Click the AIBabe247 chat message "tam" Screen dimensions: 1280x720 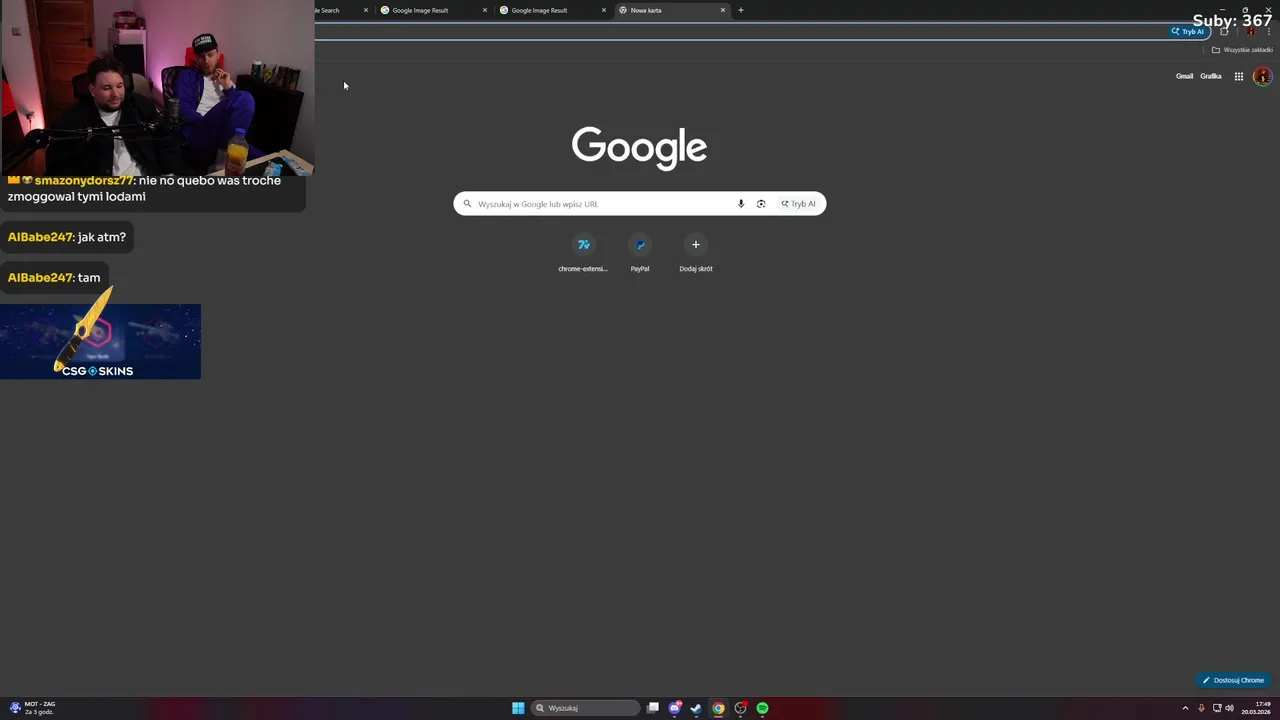53,277
